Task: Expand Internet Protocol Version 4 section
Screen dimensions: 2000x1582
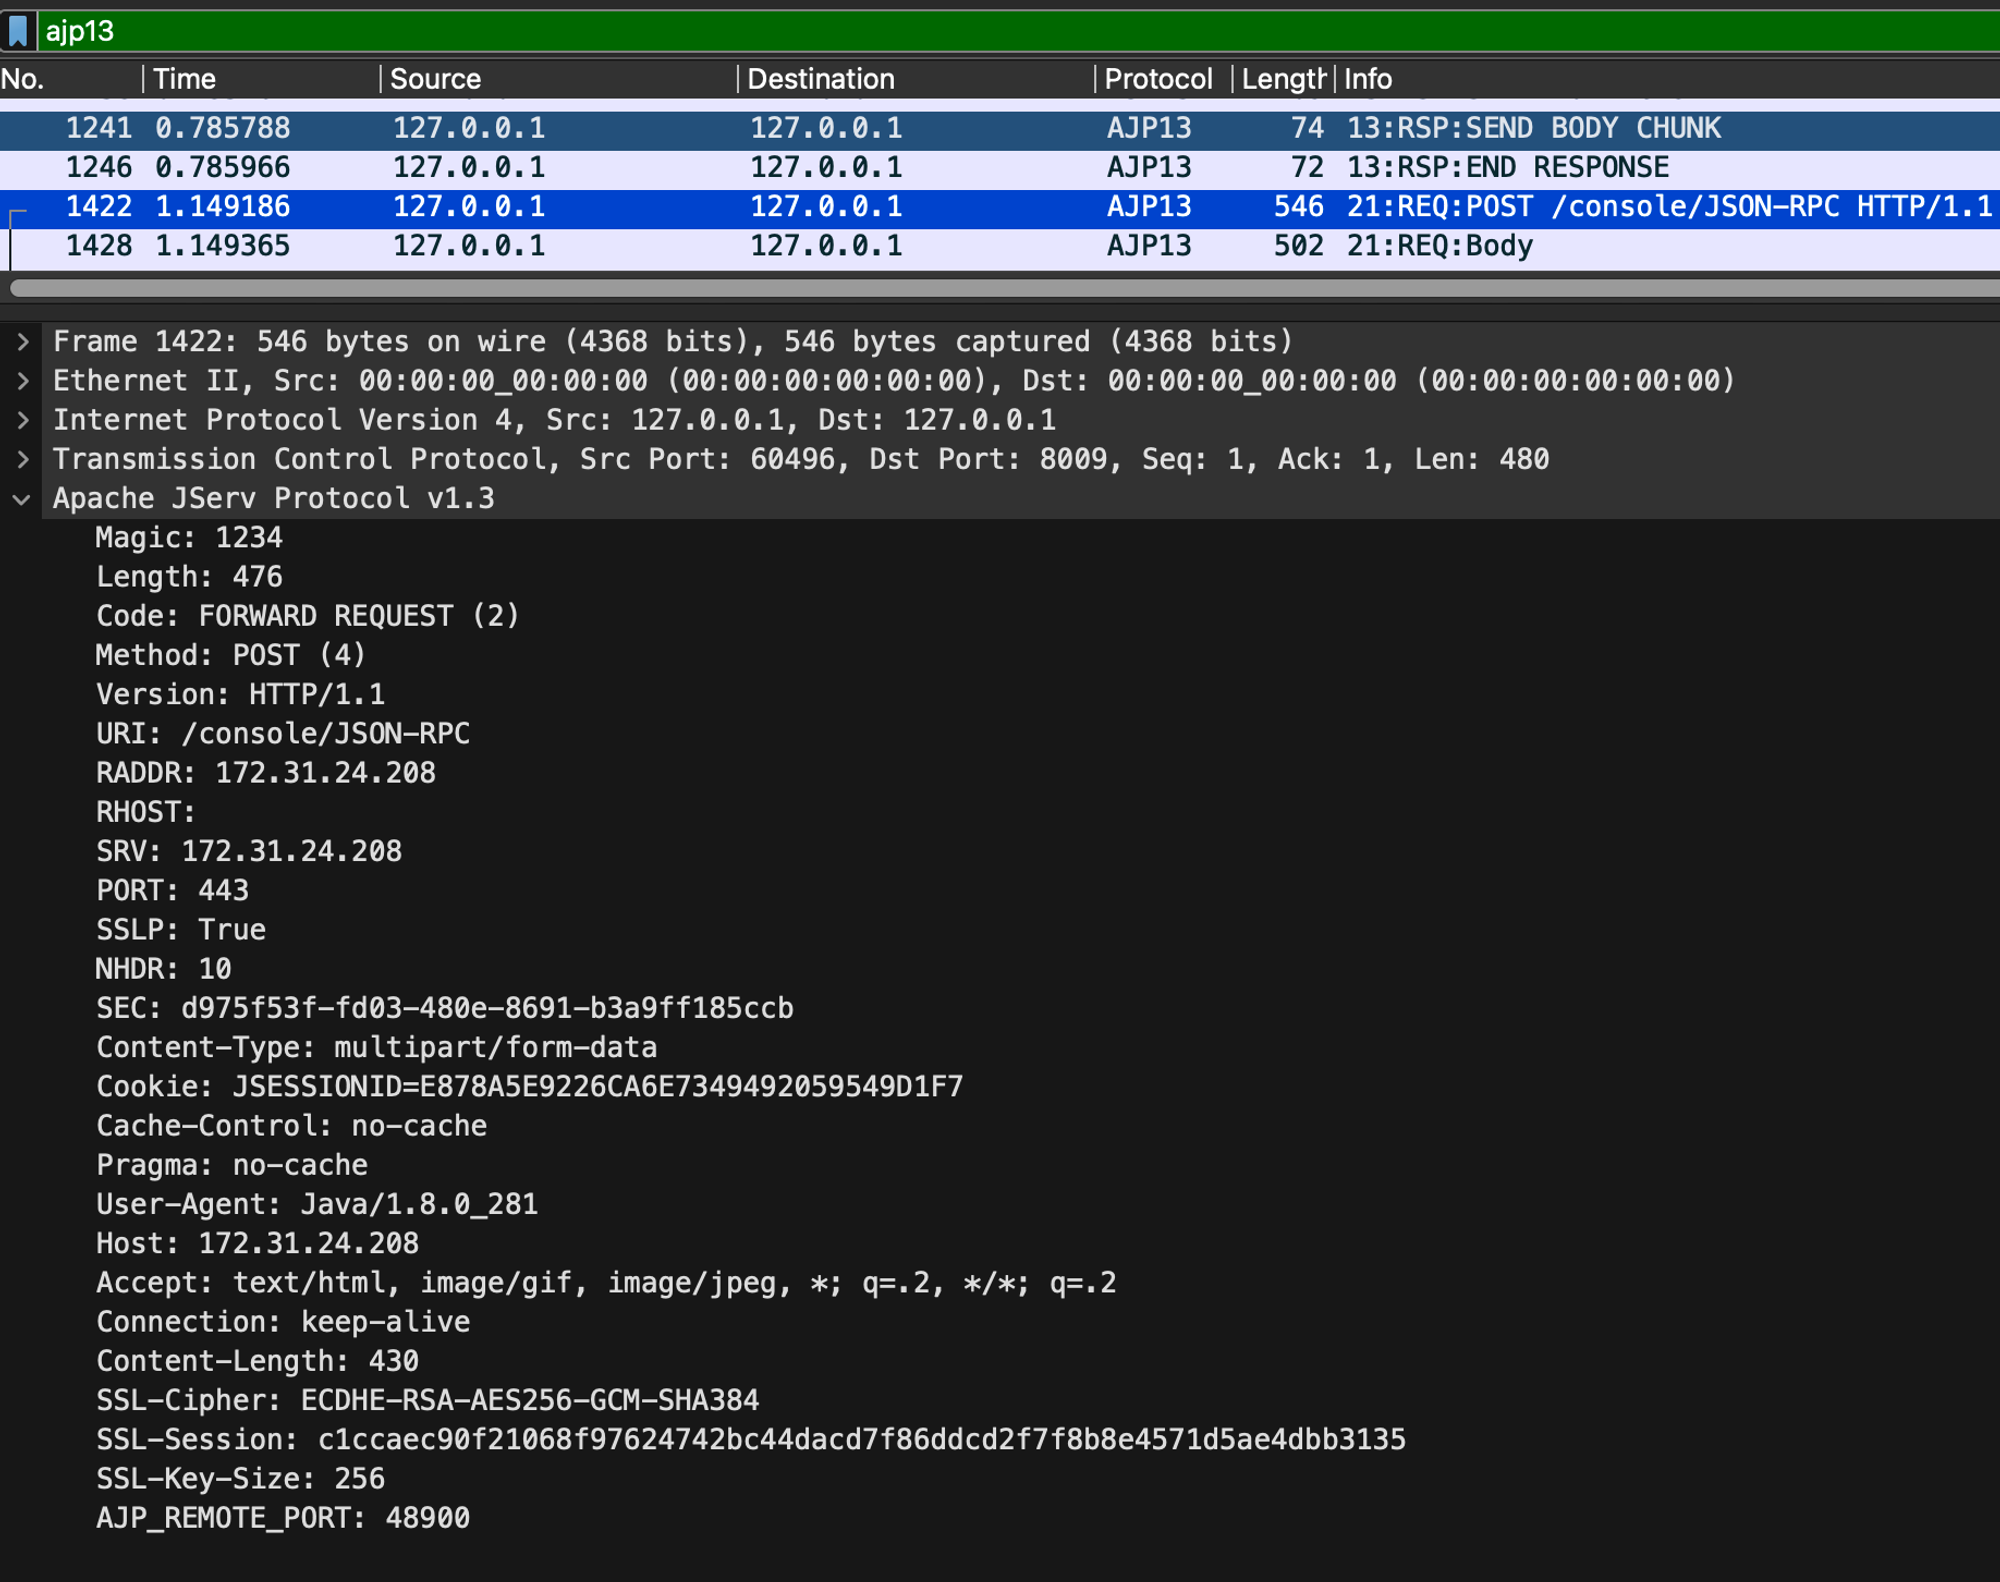Action: click(22, 420)
